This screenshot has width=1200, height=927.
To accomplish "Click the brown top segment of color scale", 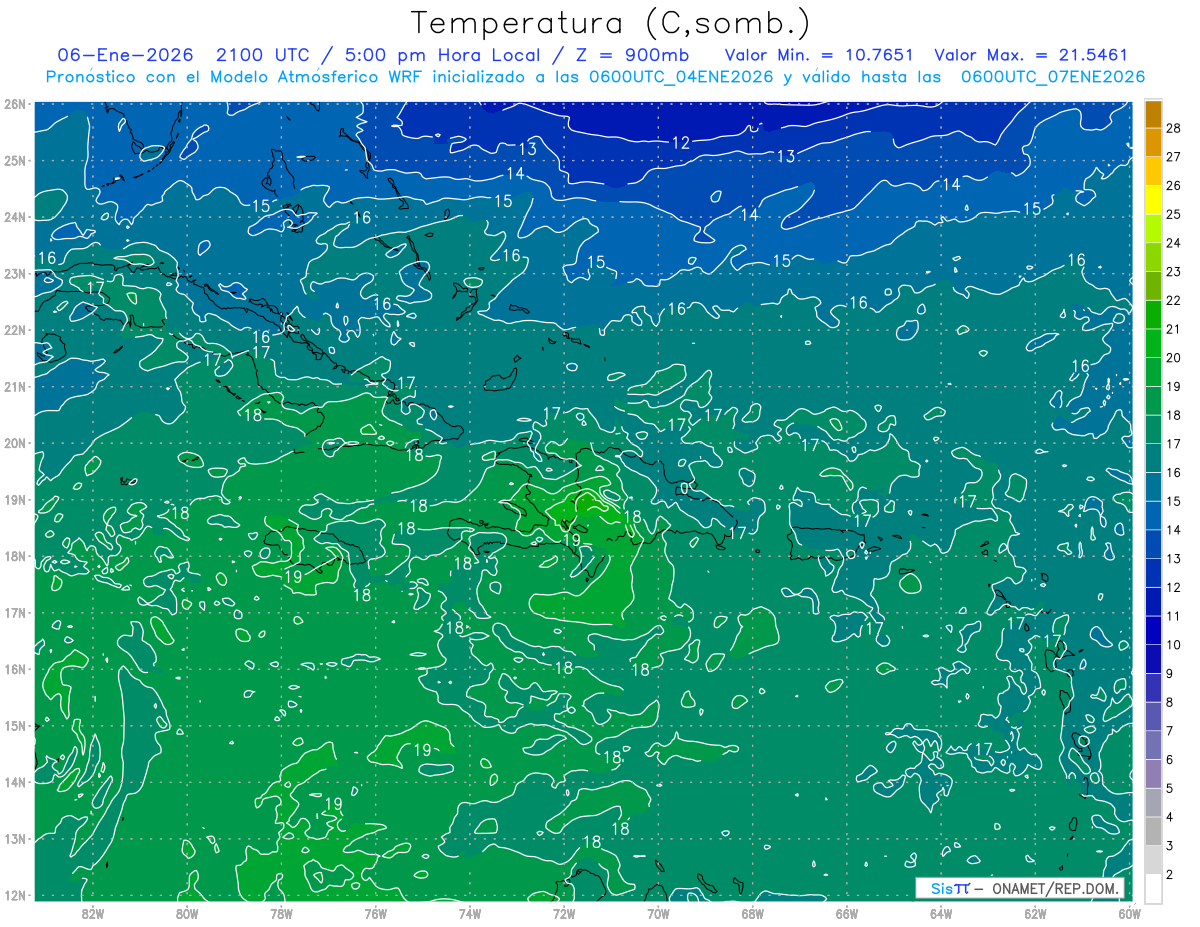I will pyautogui.click(x=1153, y=113).
